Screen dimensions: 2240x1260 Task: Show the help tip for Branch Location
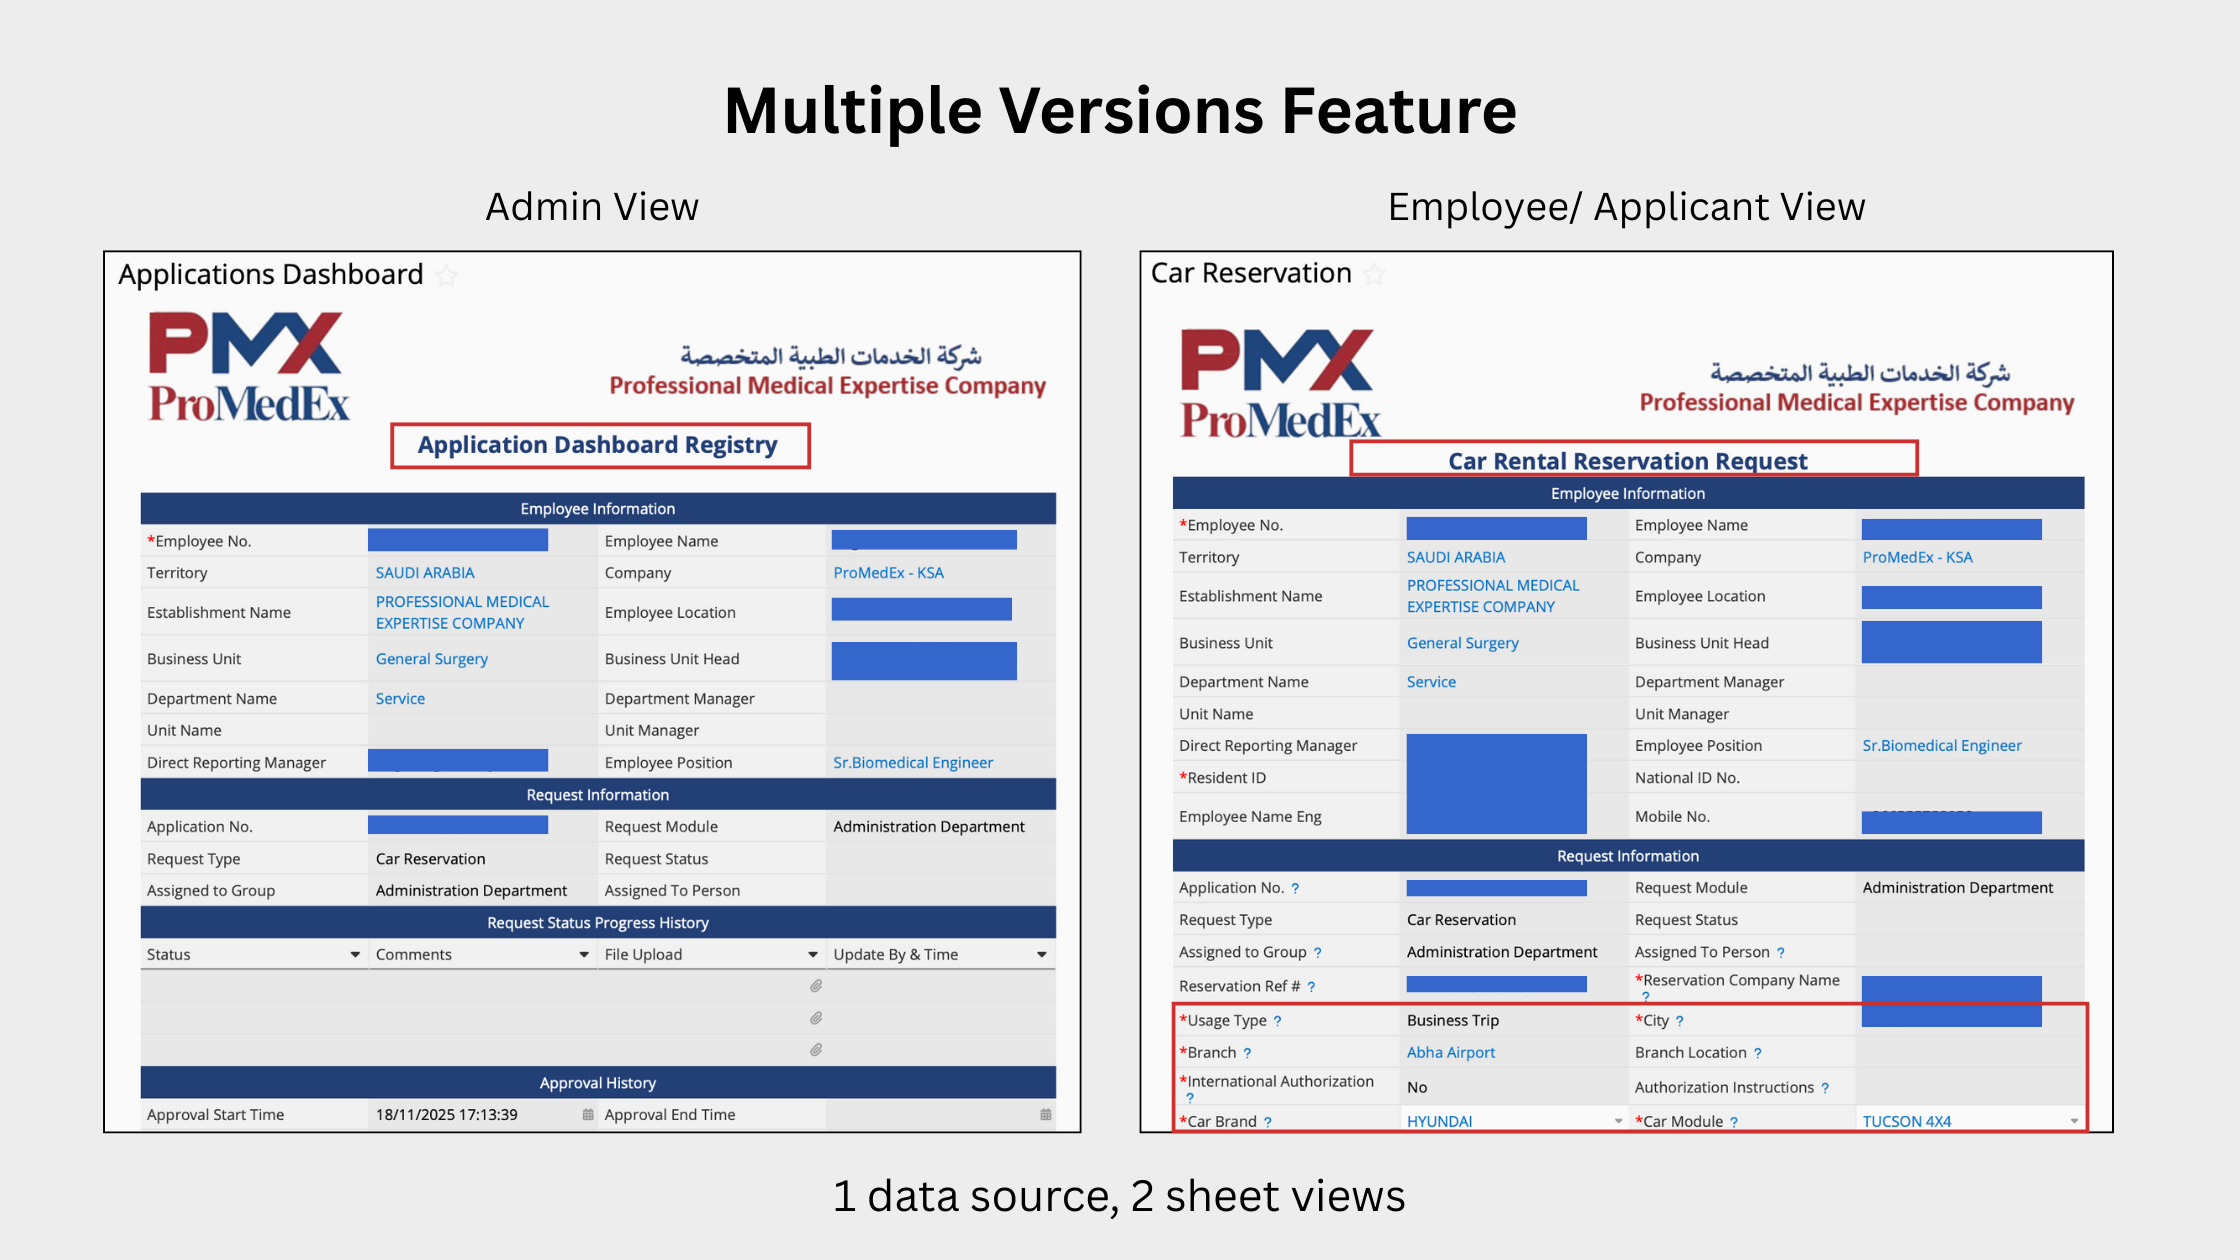1757,1053
